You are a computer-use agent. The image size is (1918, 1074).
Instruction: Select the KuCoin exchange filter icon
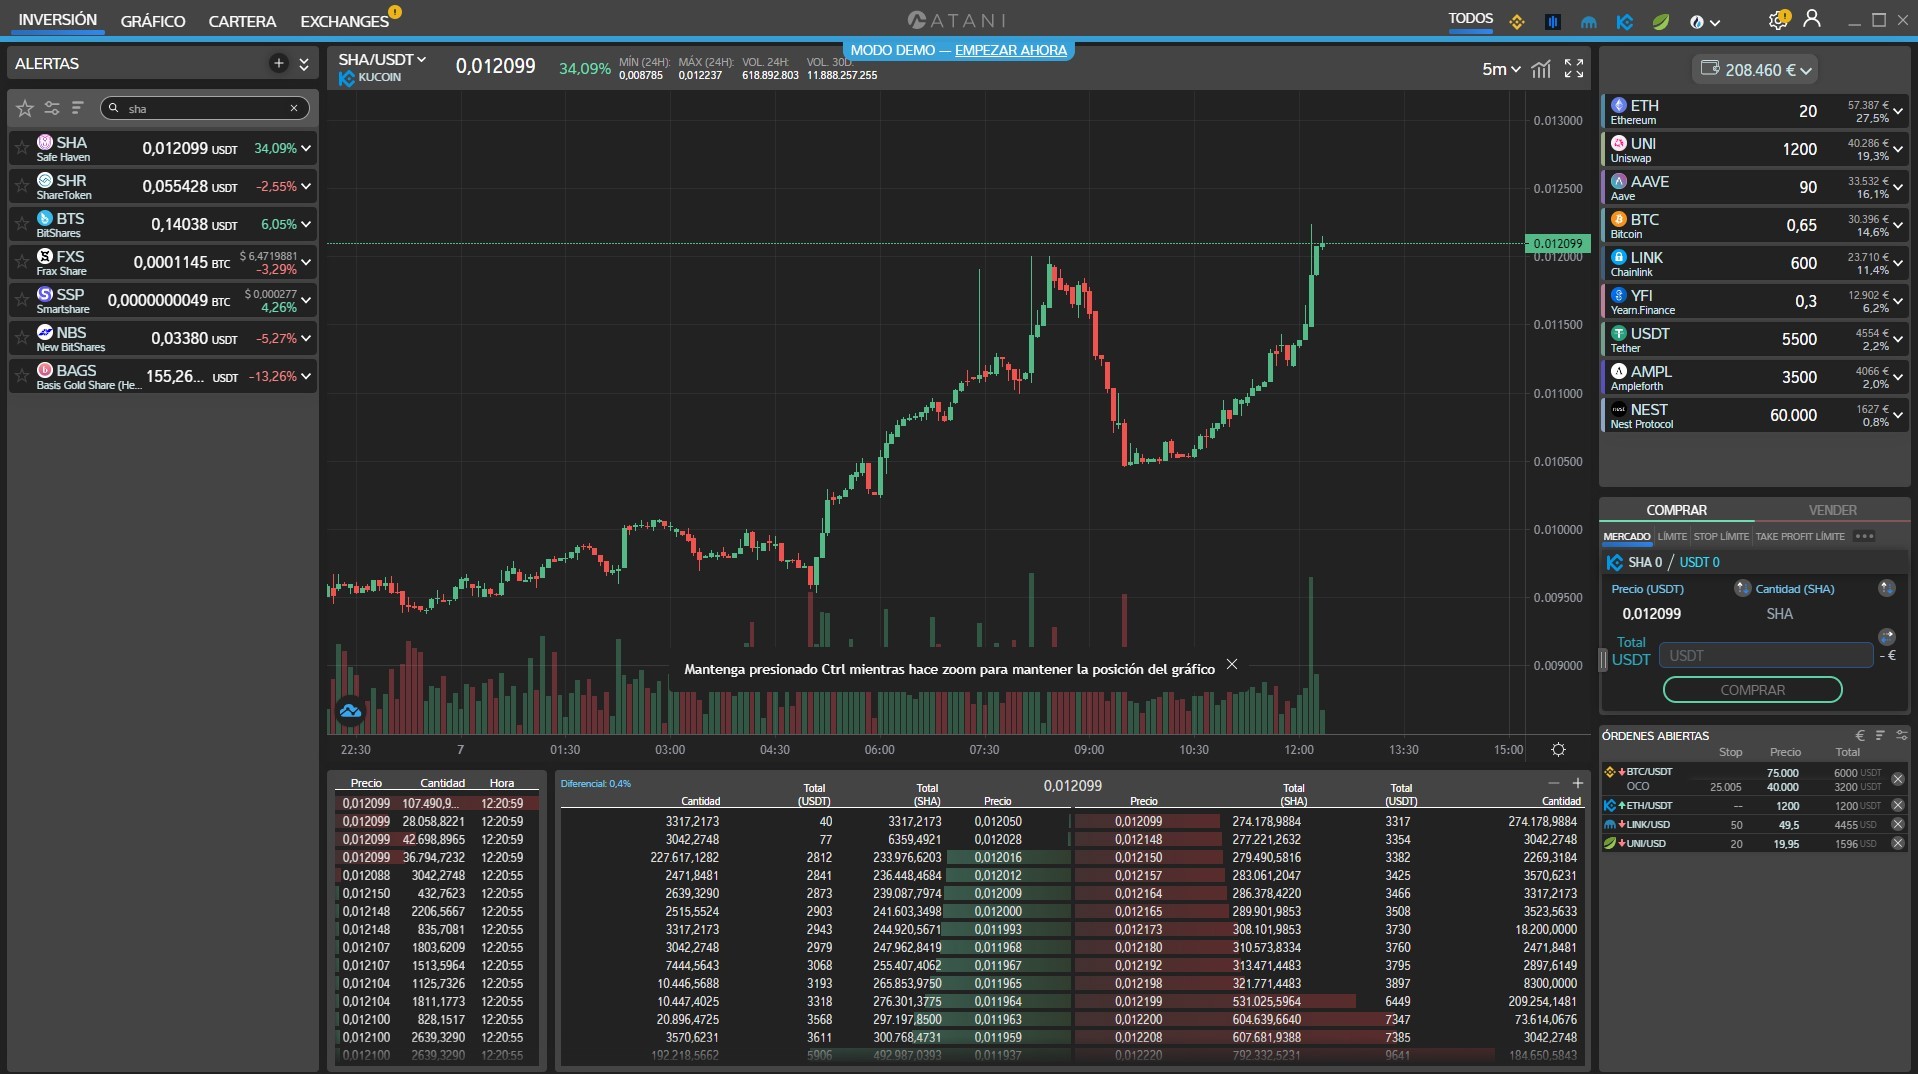click(1625, 21)
